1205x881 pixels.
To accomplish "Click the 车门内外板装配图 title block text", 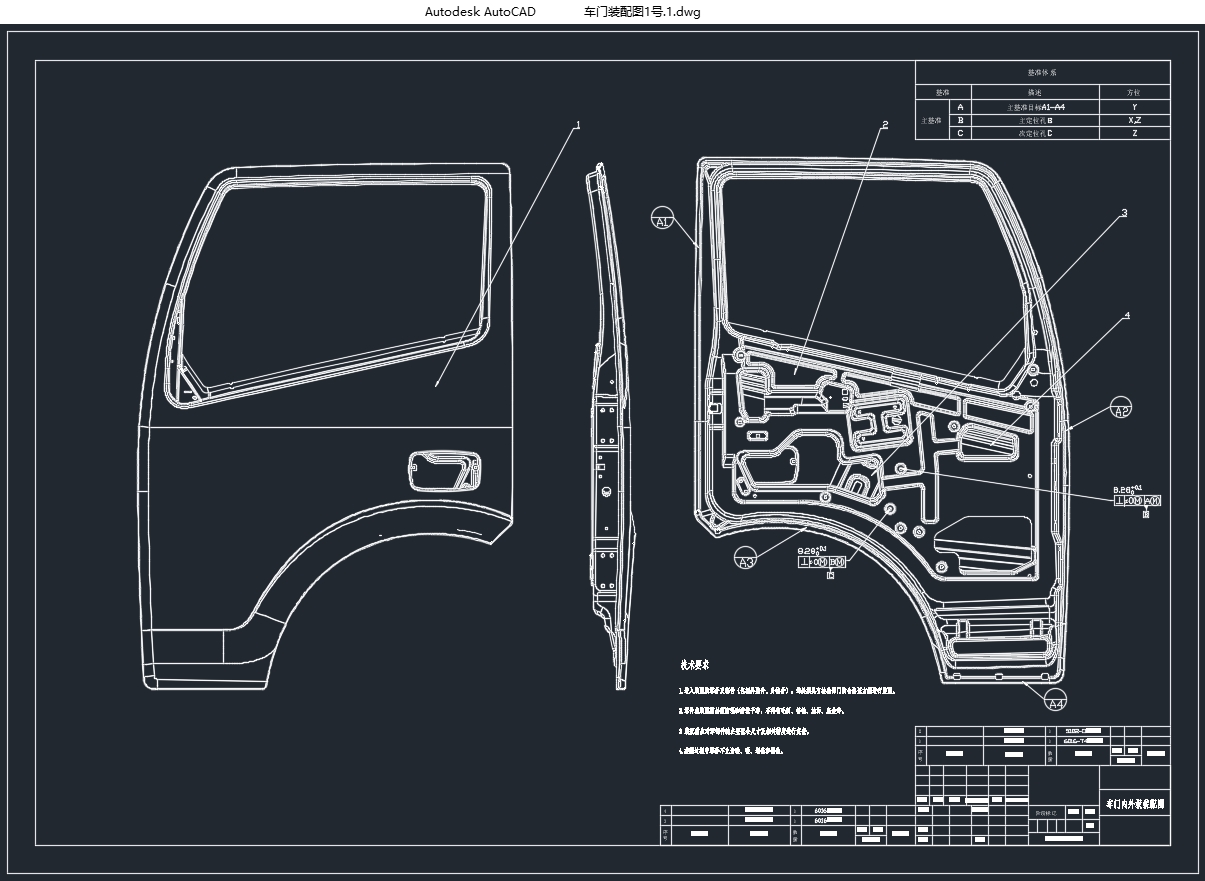I will (1135, 803).
